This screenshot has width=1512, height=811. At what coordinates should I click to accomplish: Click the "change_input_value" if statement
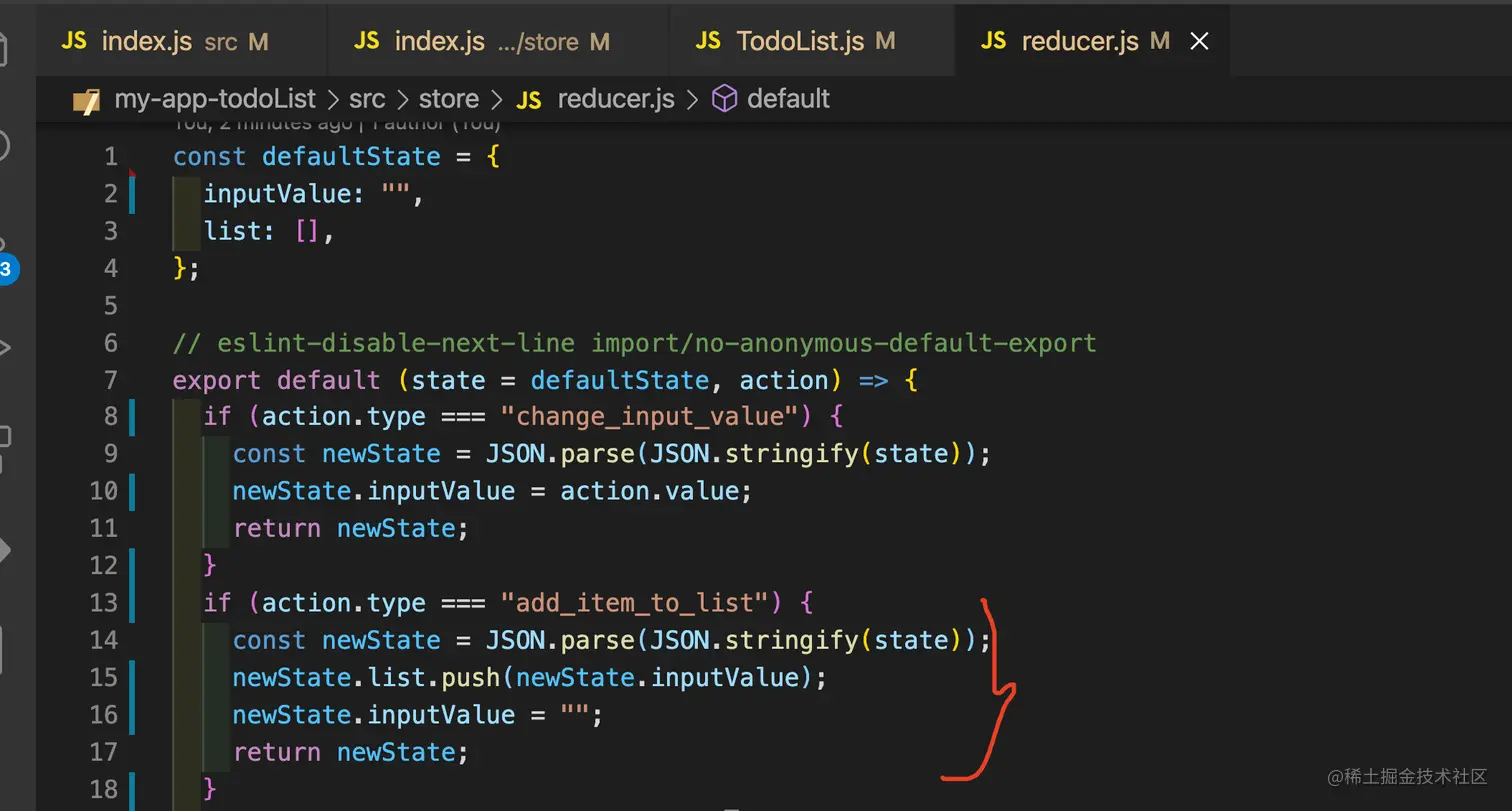524,416
